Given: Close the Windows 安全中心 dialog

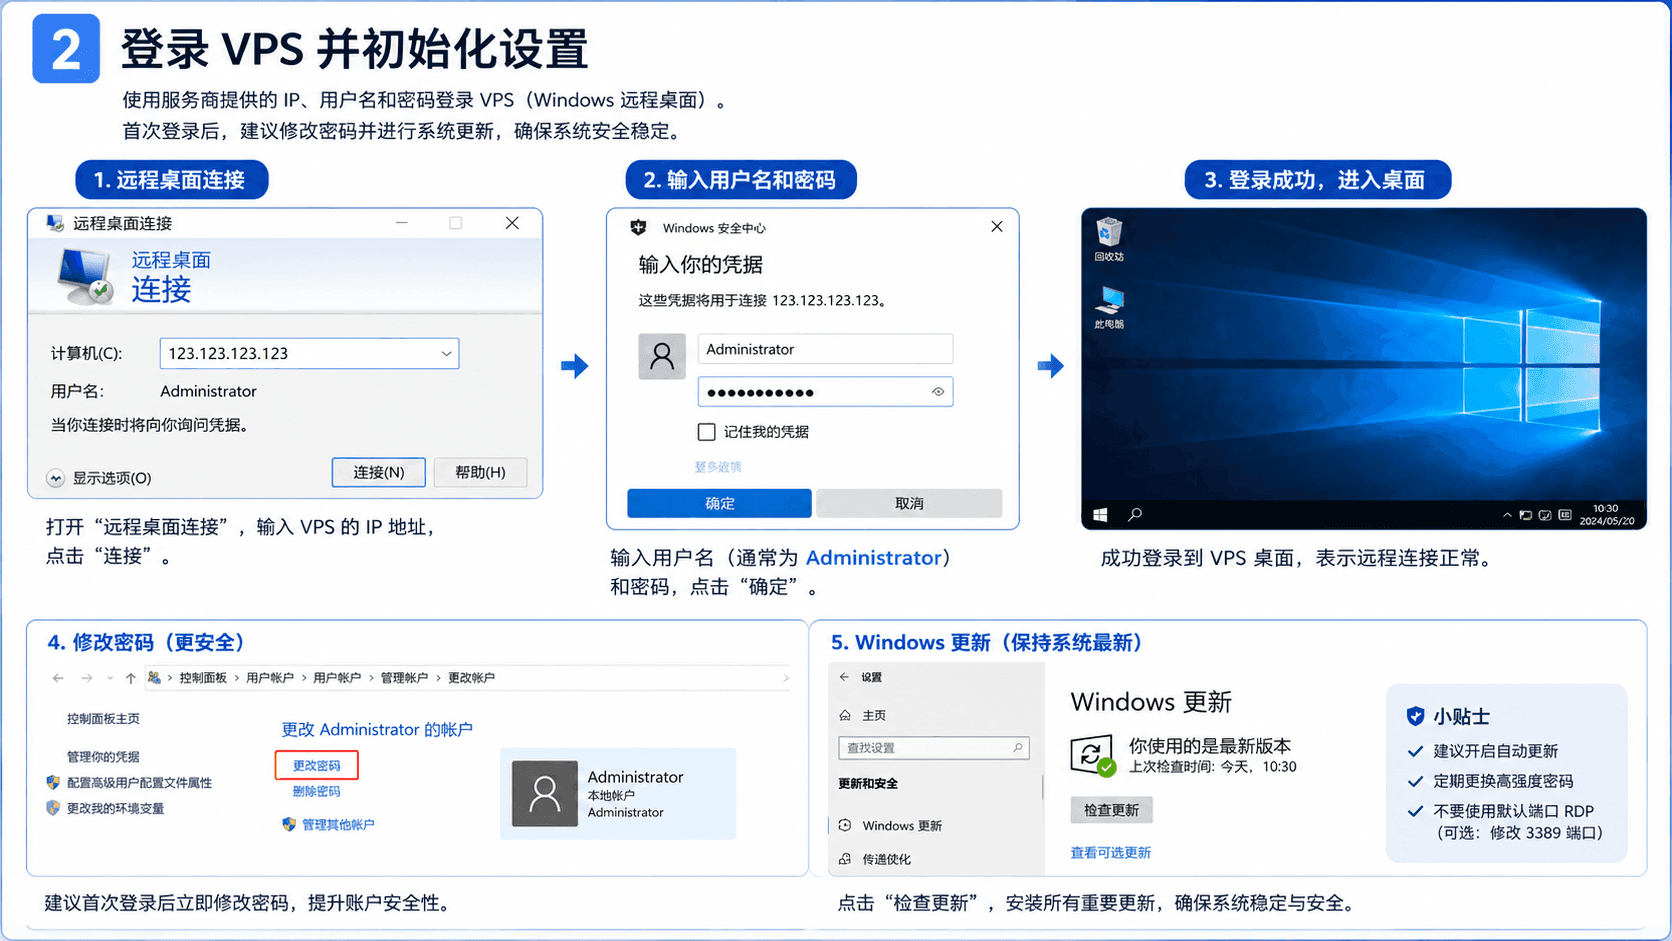Looking at the screenshot, I should click(997, 227).
